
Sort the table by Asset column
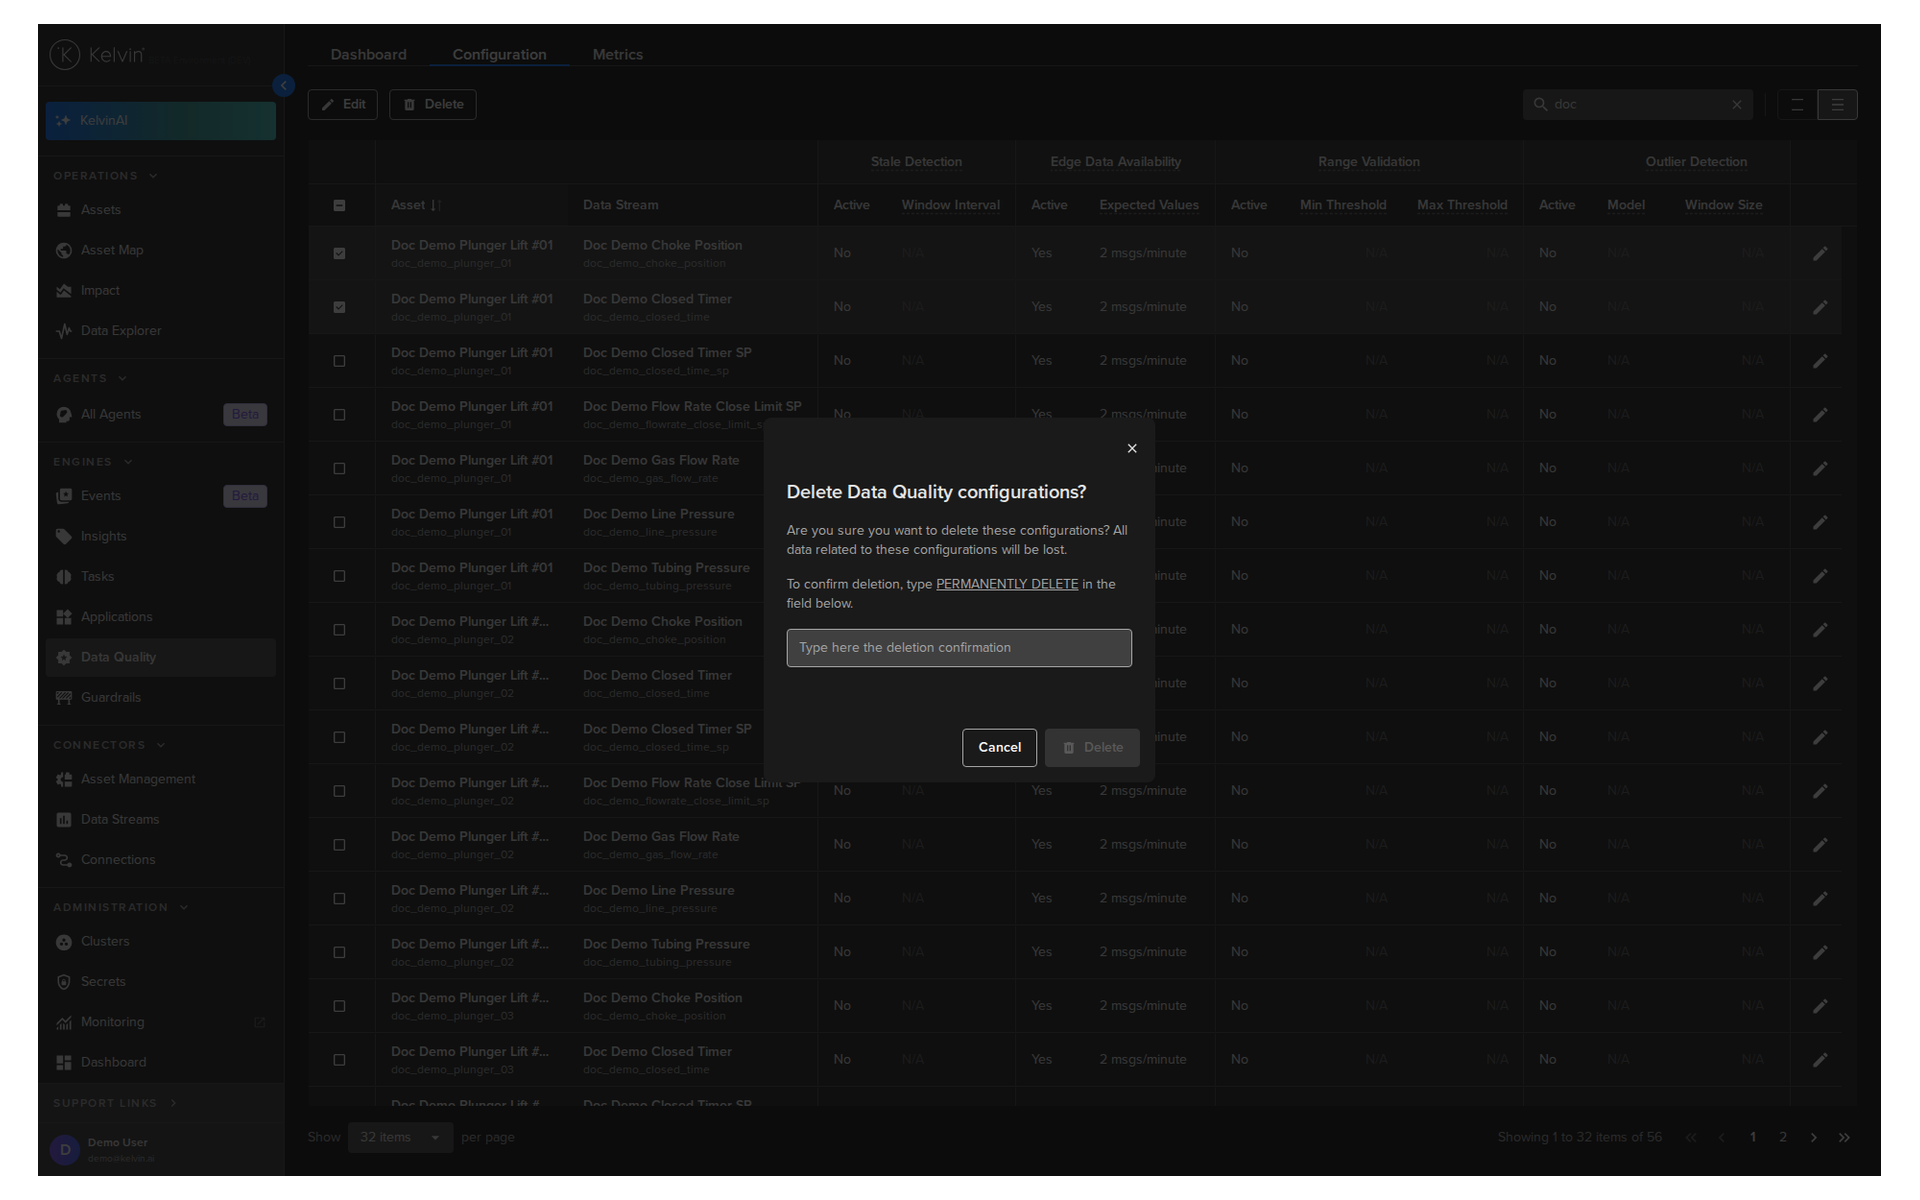click(415, 205)
